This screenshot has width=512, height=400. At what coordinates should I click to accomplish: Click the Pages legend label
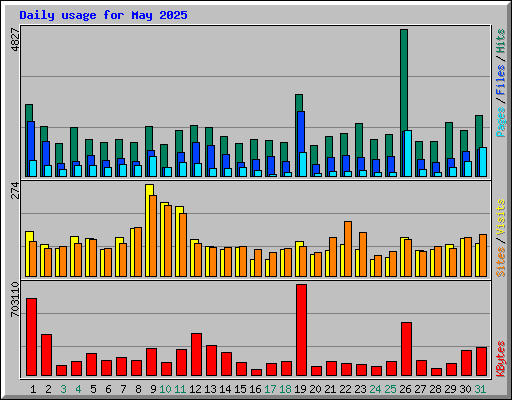[500, 122]
